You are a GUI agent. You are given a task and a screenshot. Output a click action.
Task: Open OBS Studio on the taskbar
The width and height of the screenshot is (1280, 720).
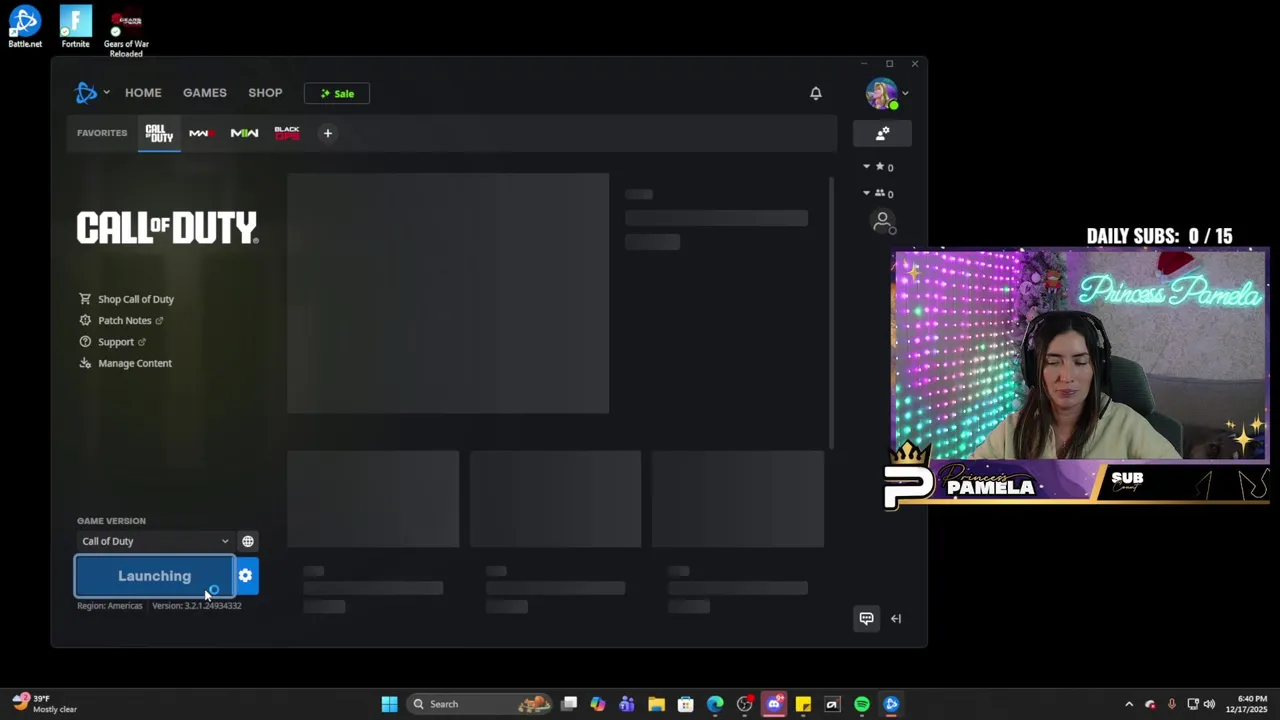tap(744, 704)
